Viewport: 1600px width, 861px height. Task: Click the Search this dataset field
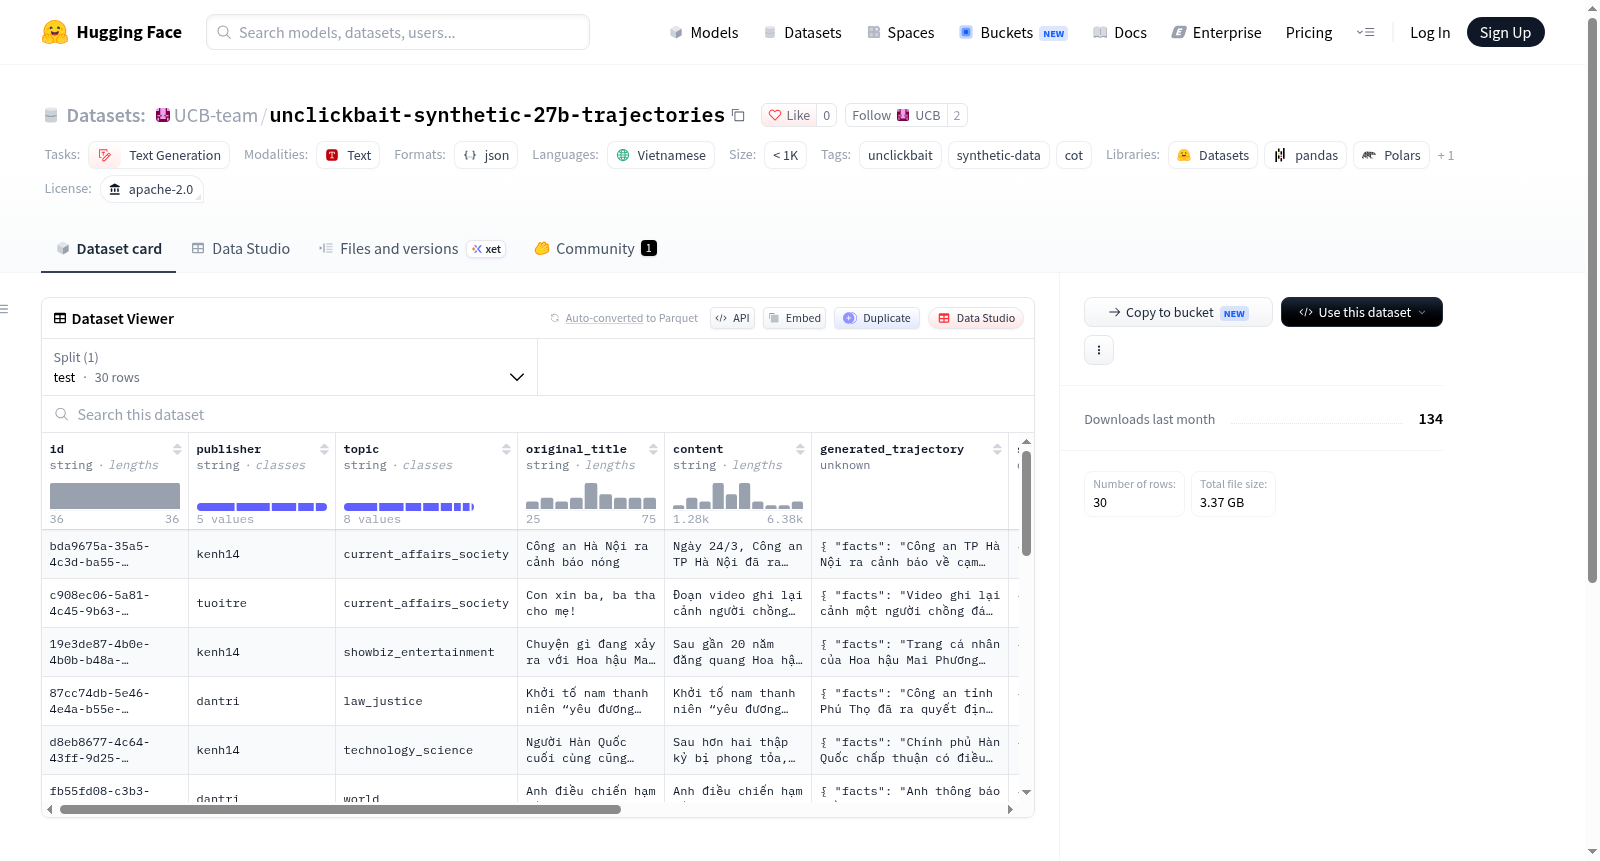(x=538, y=414)
